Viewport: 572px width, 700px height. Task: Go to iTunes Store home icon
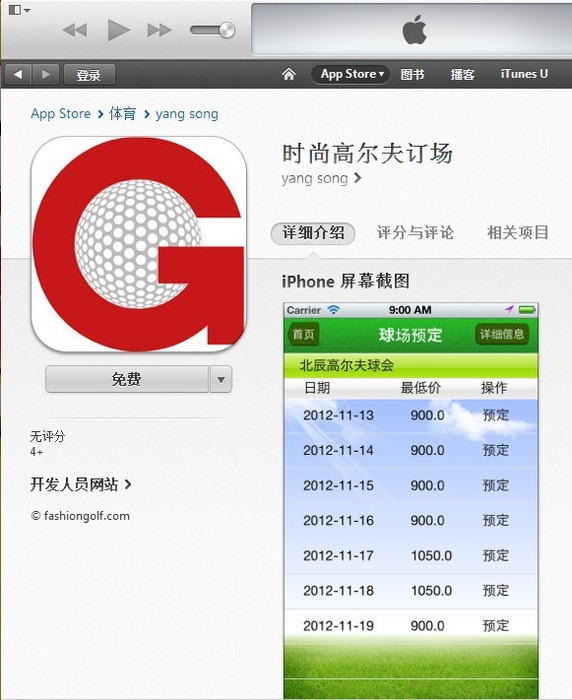coord(289,74)
